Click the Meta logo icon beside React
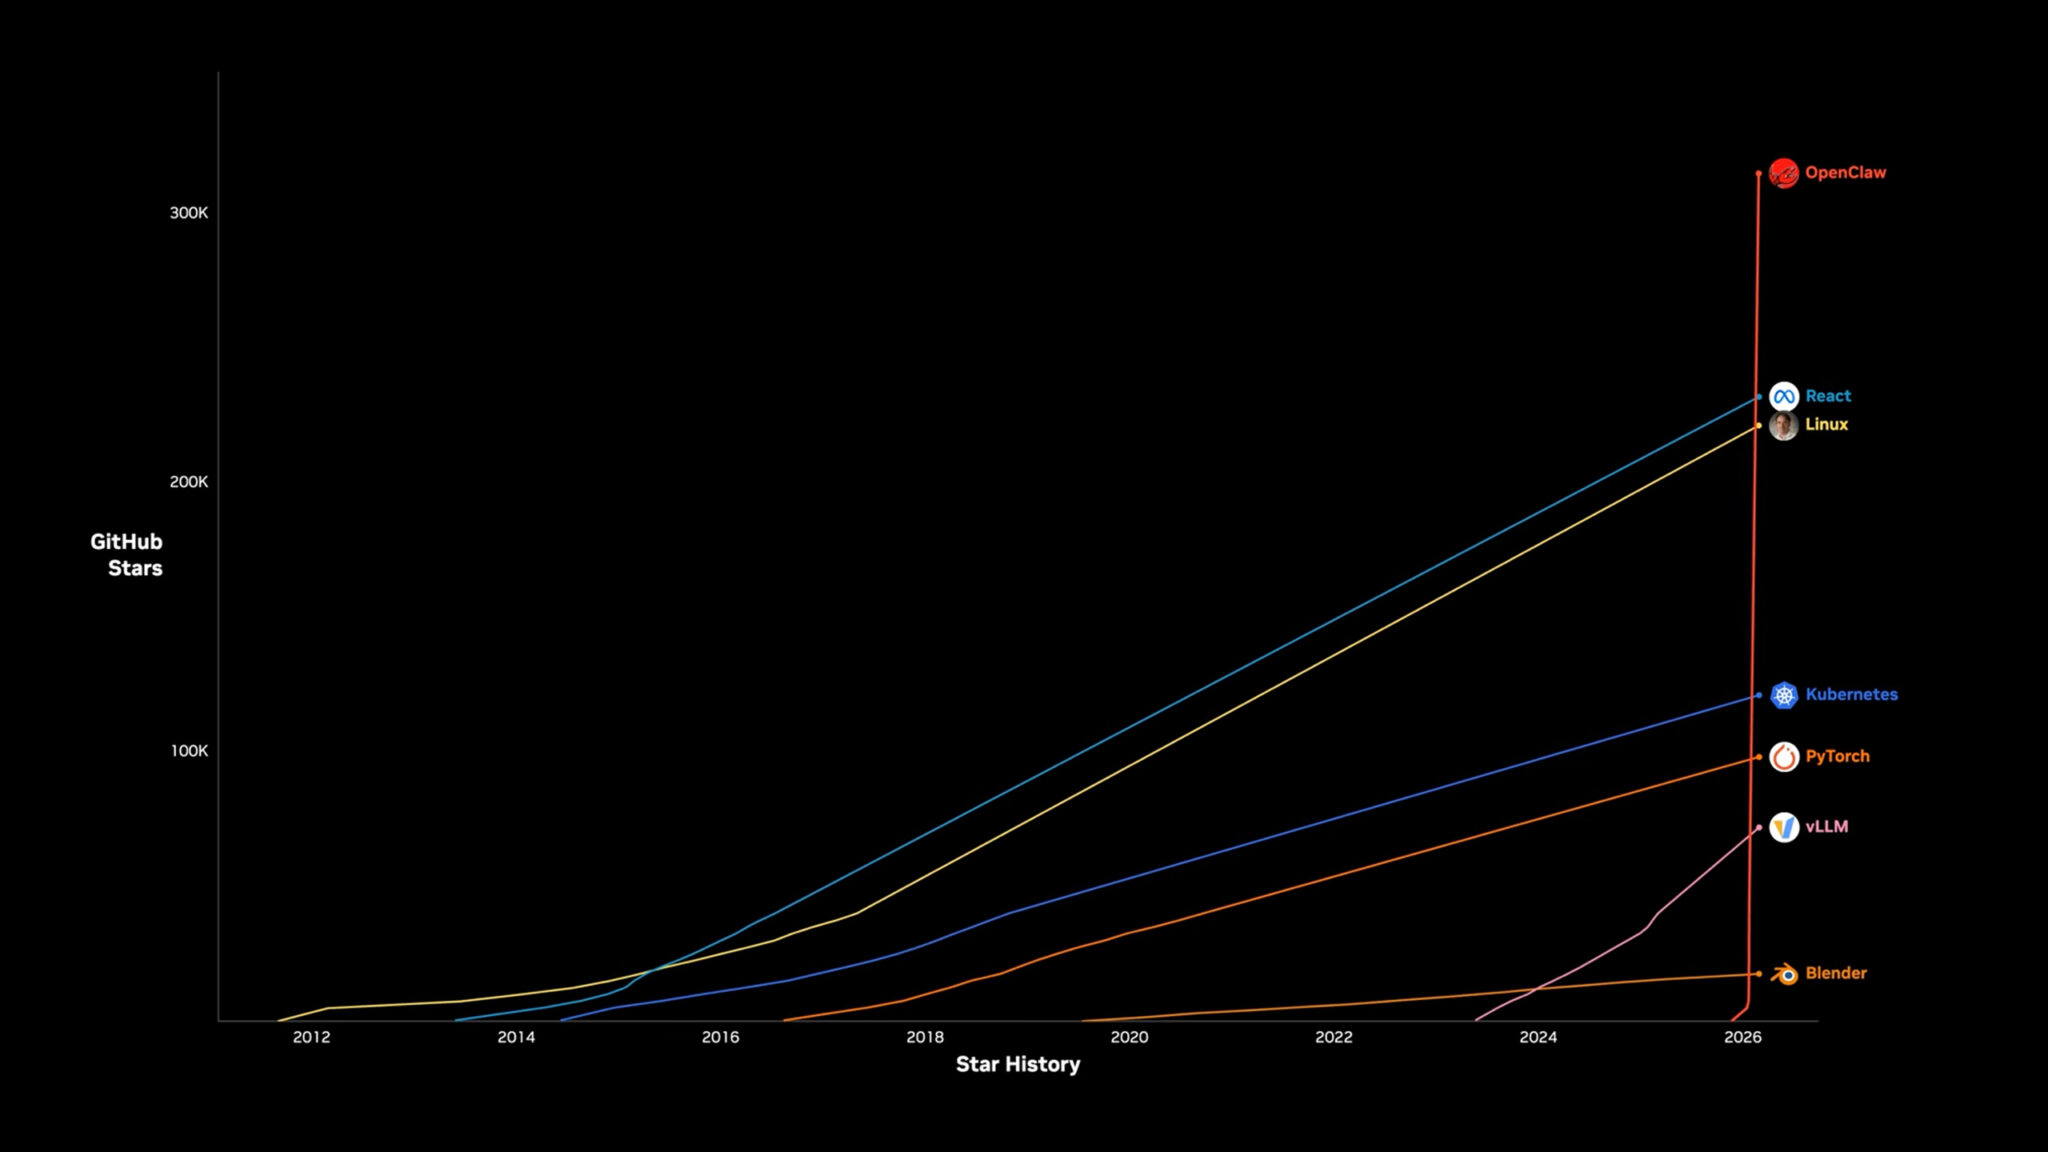2048x1152 pixels. pyautogui.click(x=1784, y=396)
